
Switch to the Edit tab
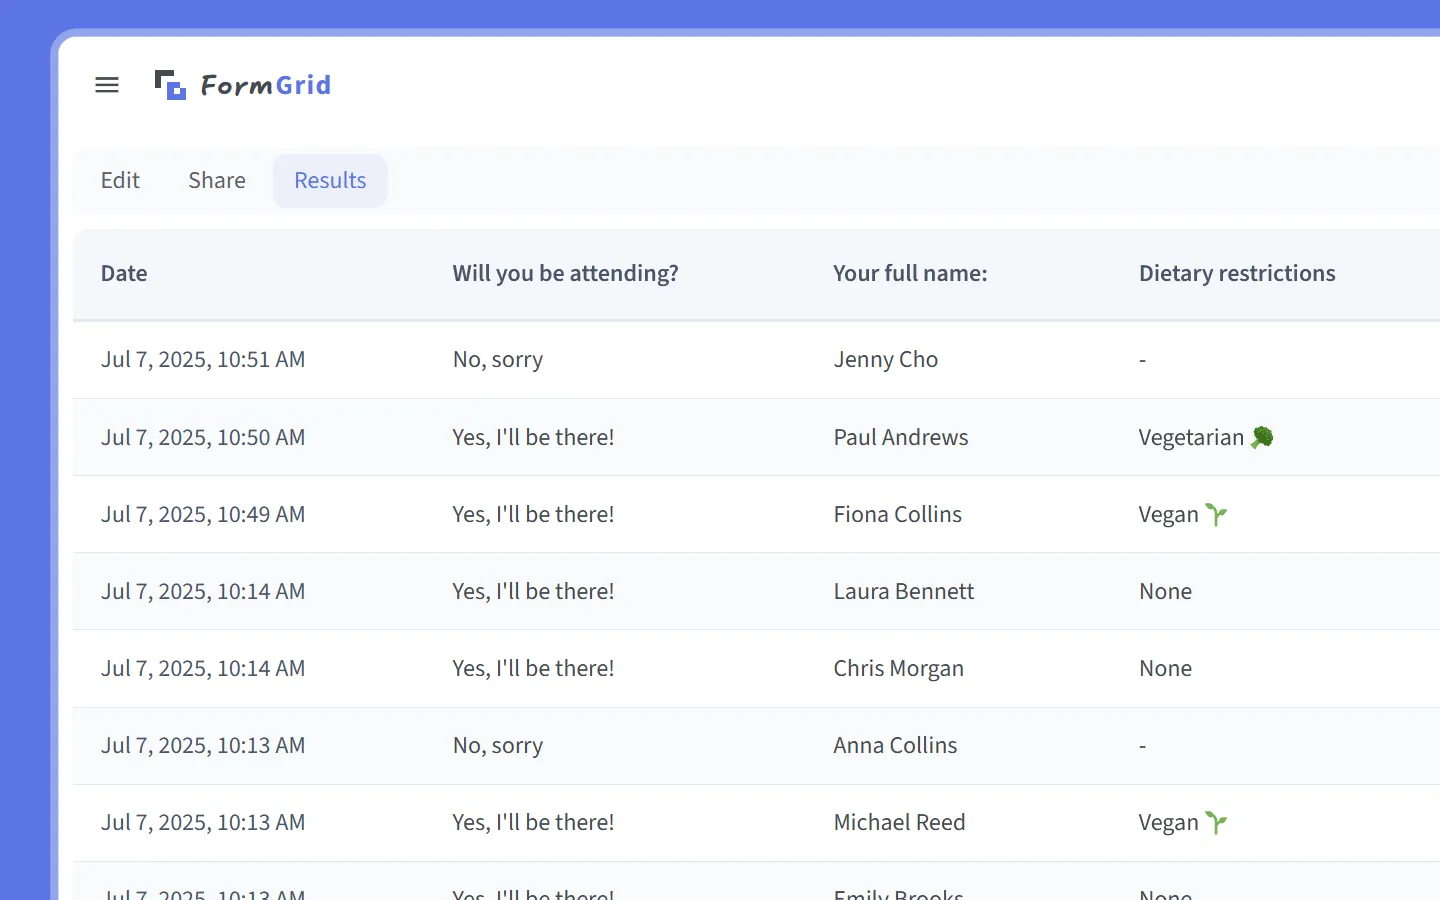120,180
